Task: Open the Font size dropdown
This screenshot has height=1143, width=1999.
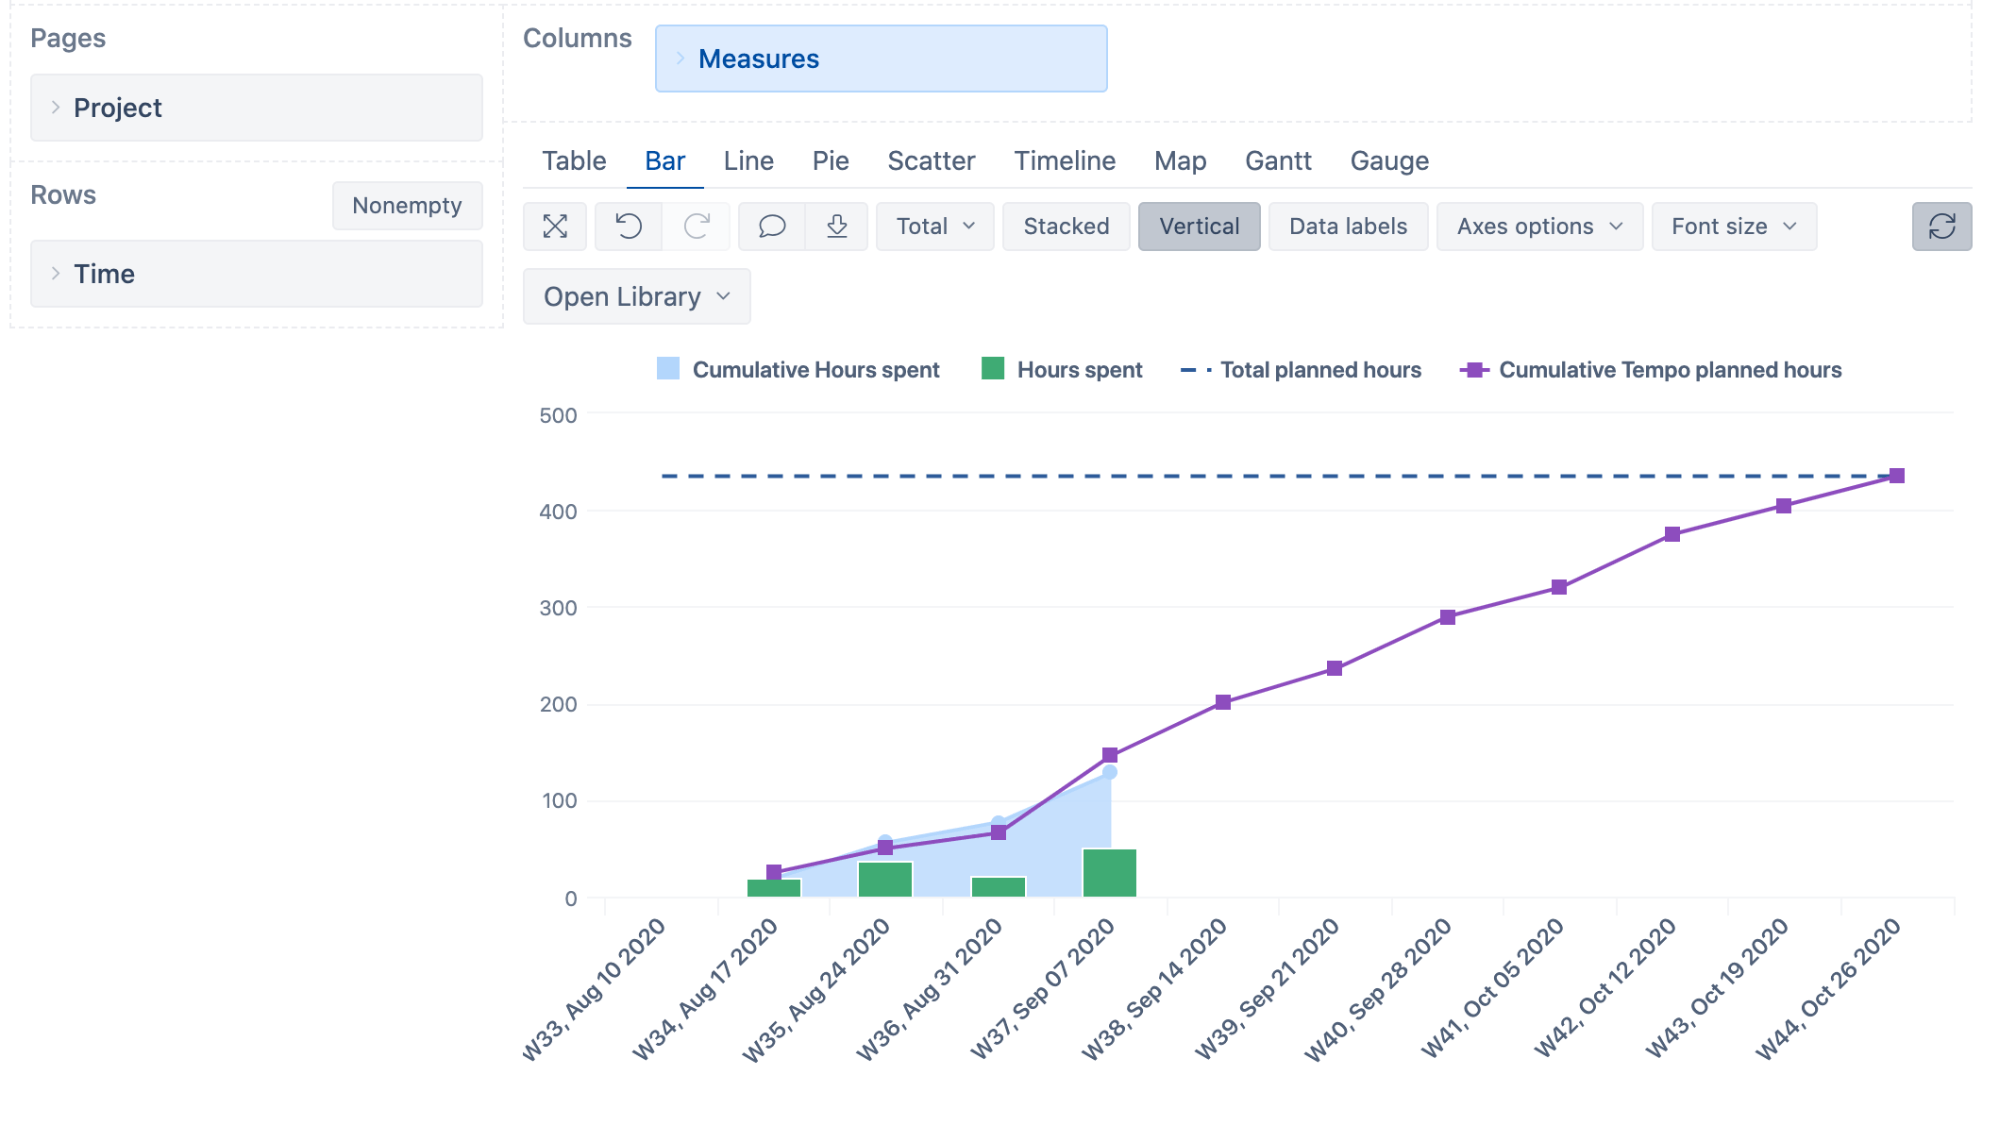Action: click(1733, 226)
